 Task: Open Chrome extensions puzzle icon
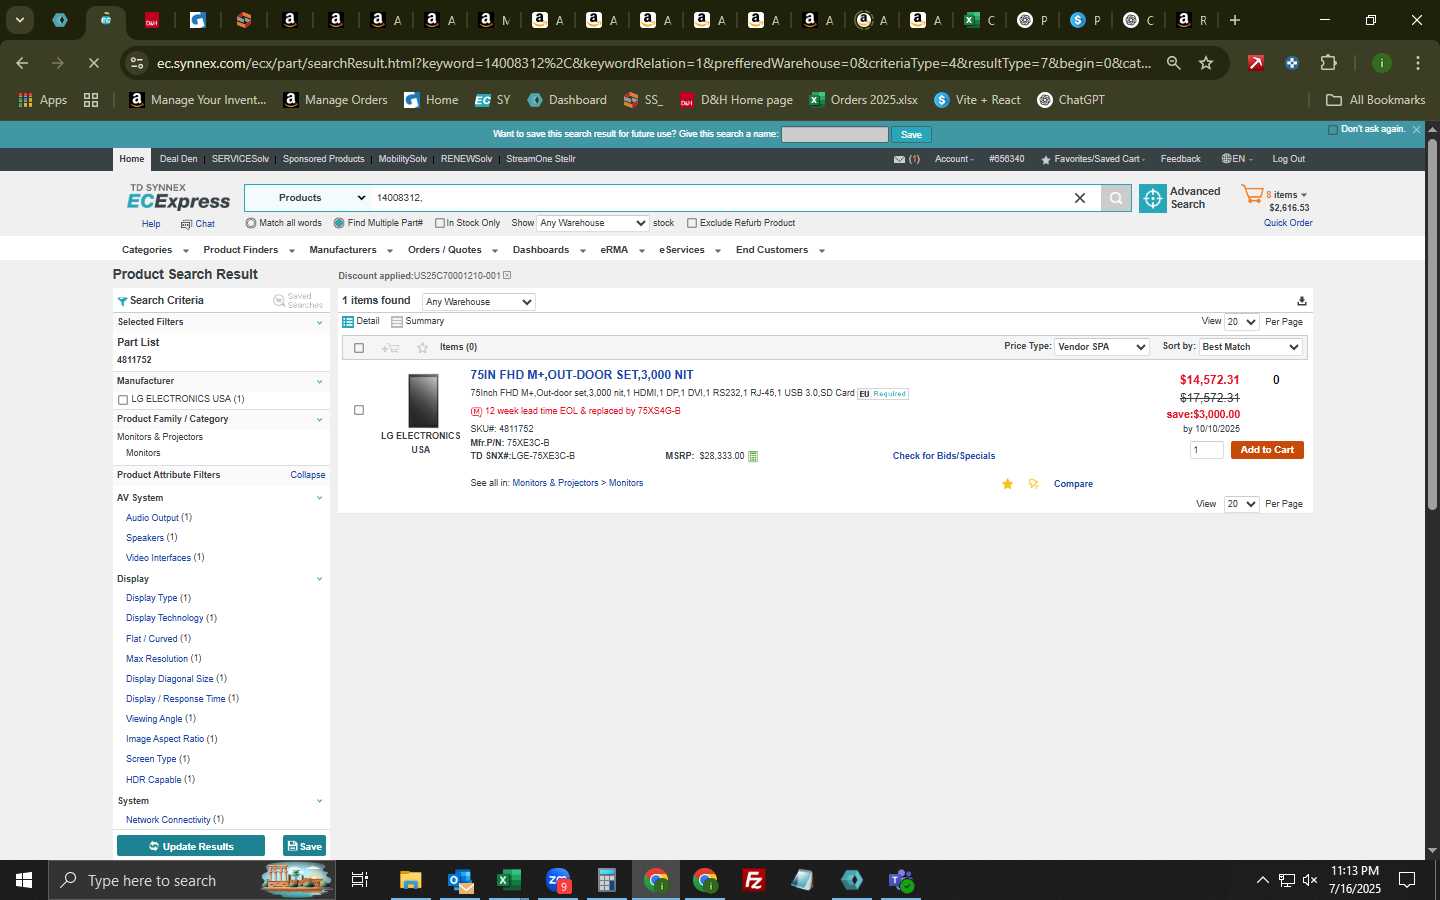click(1328, 63)
